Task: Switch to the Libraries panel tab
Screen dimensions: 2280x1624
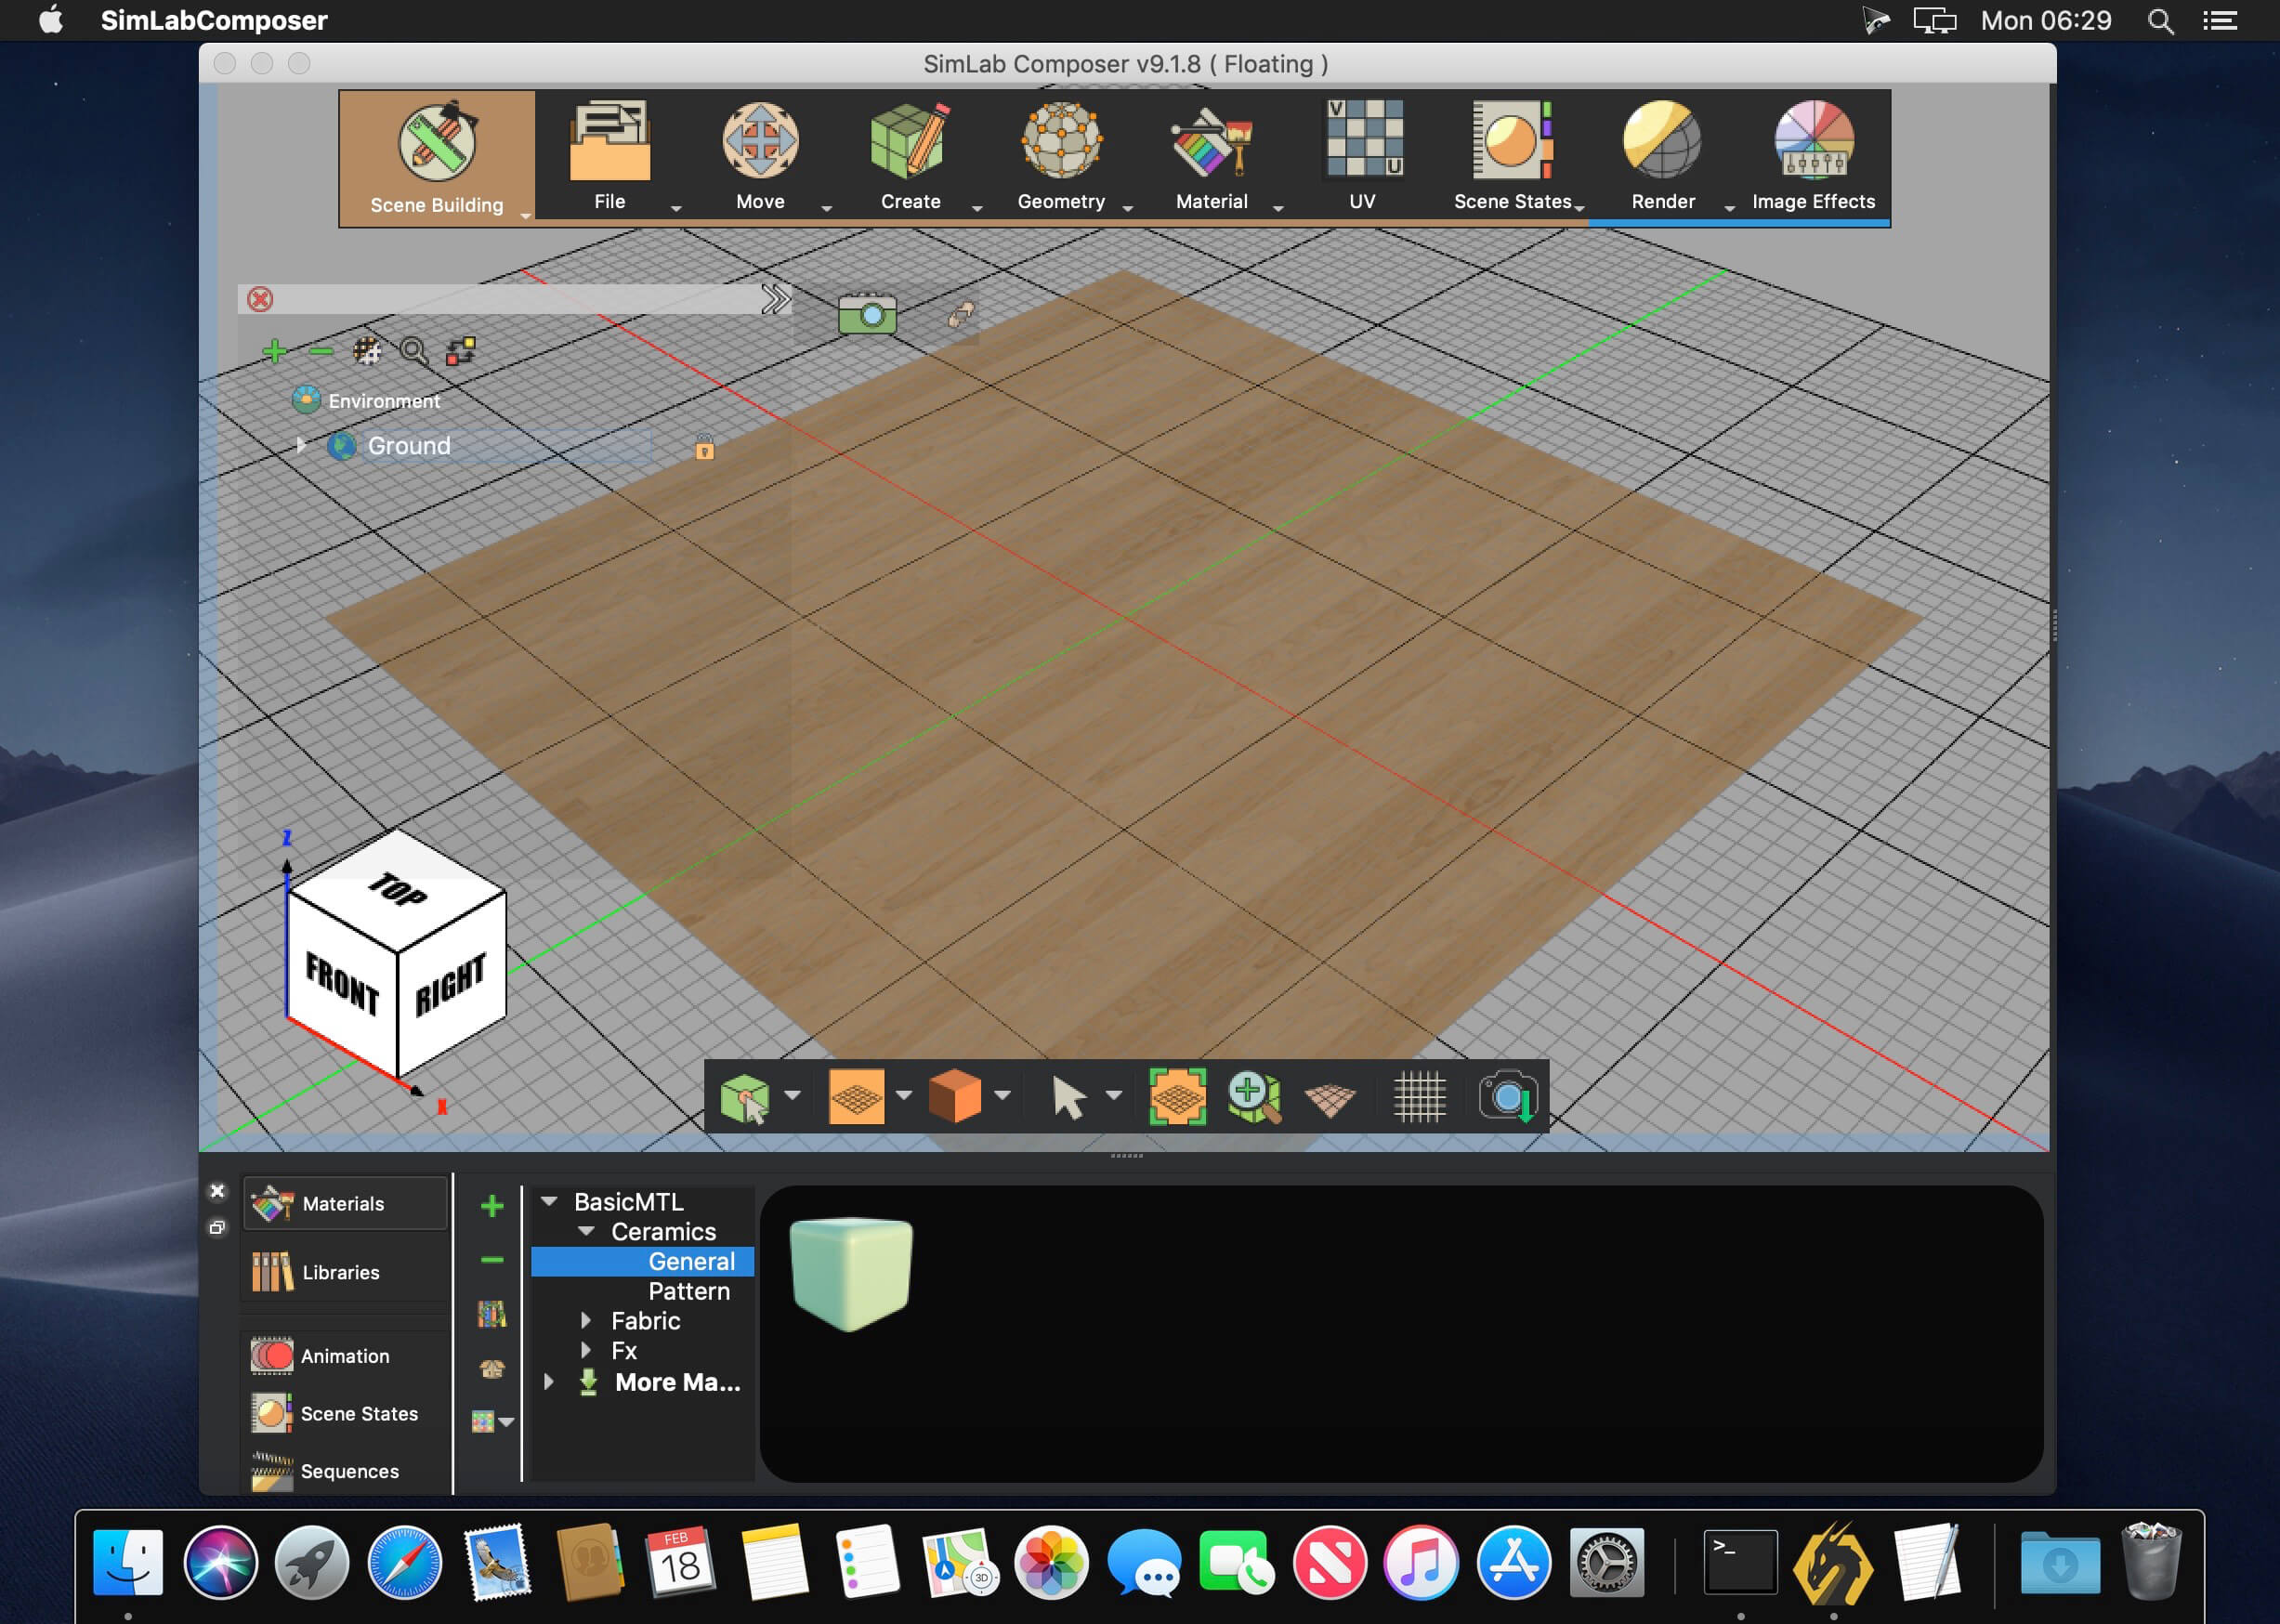Action: pyautogui.click(x=341, y=1272)
